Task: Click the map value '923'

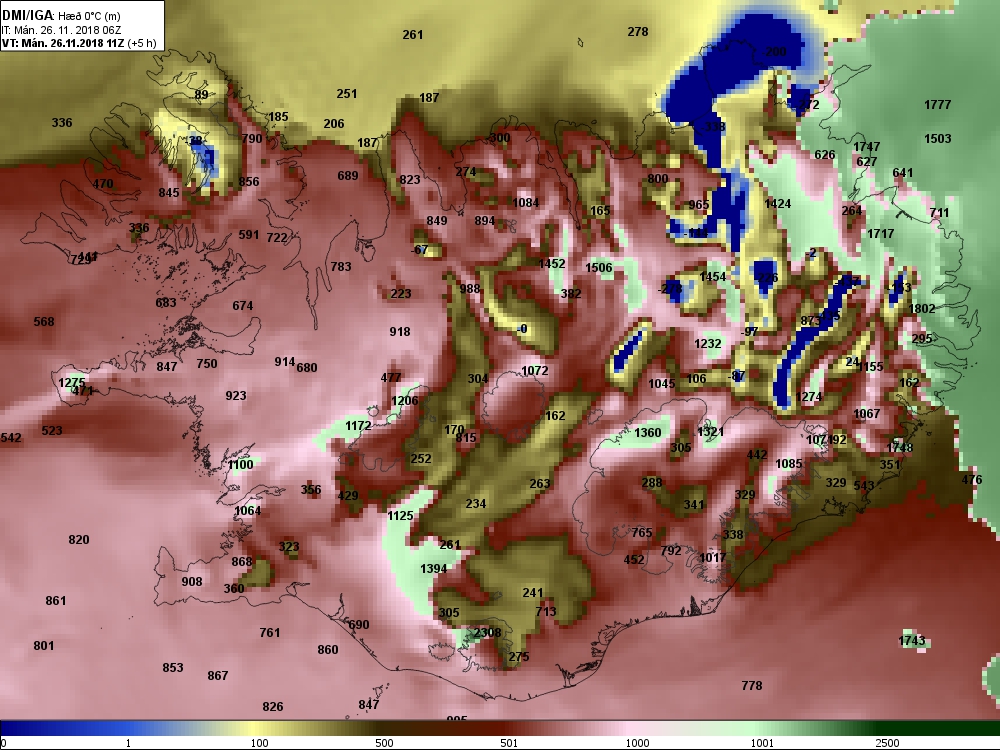Action: tap(236, 395)
